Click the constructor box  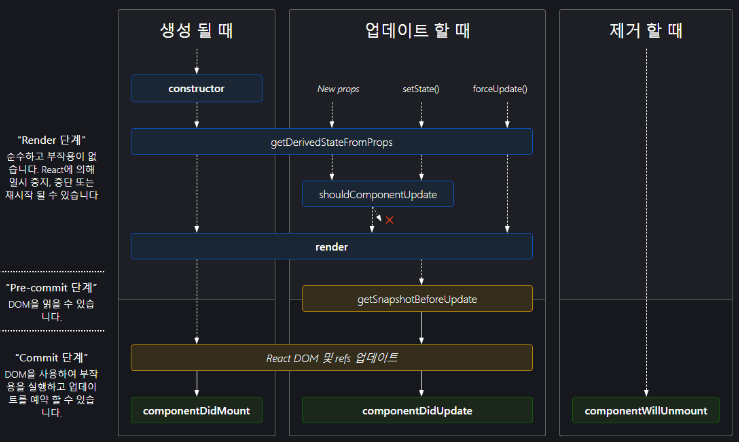[197, 88]
